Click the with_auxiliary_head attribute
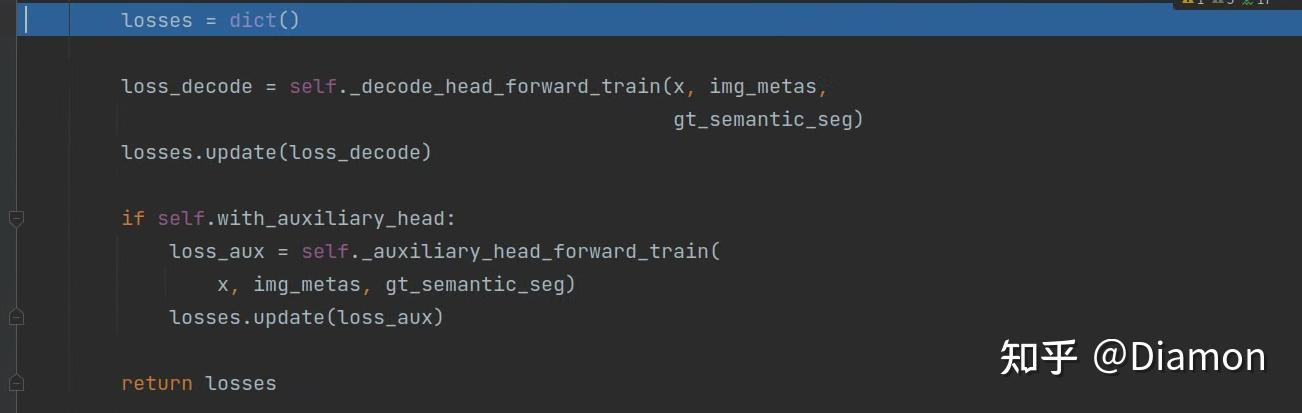The width and height of the screenshot is (1302, 413). (330, 218)
